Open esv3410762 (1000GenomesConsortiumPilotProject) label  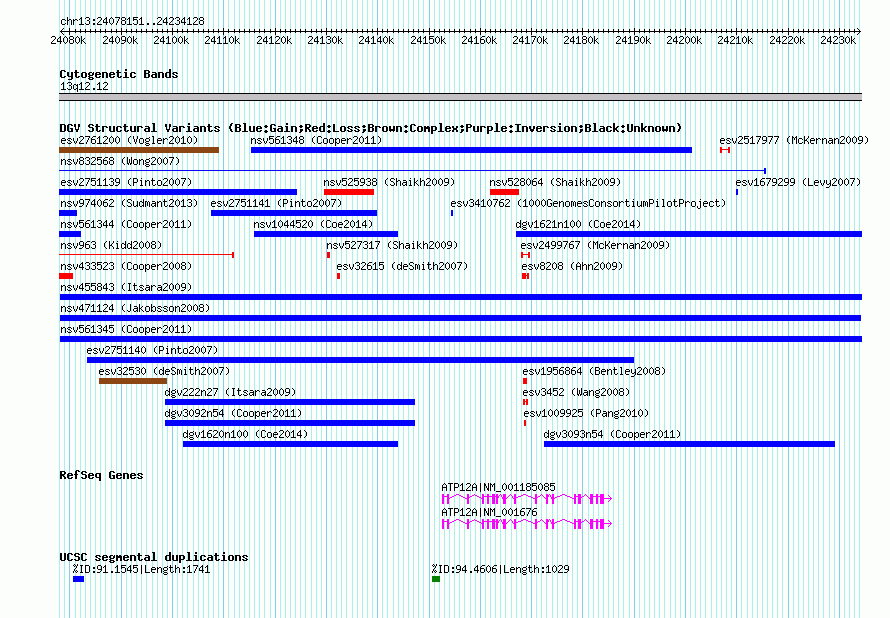pyautogui.click(x=588, y=203)
